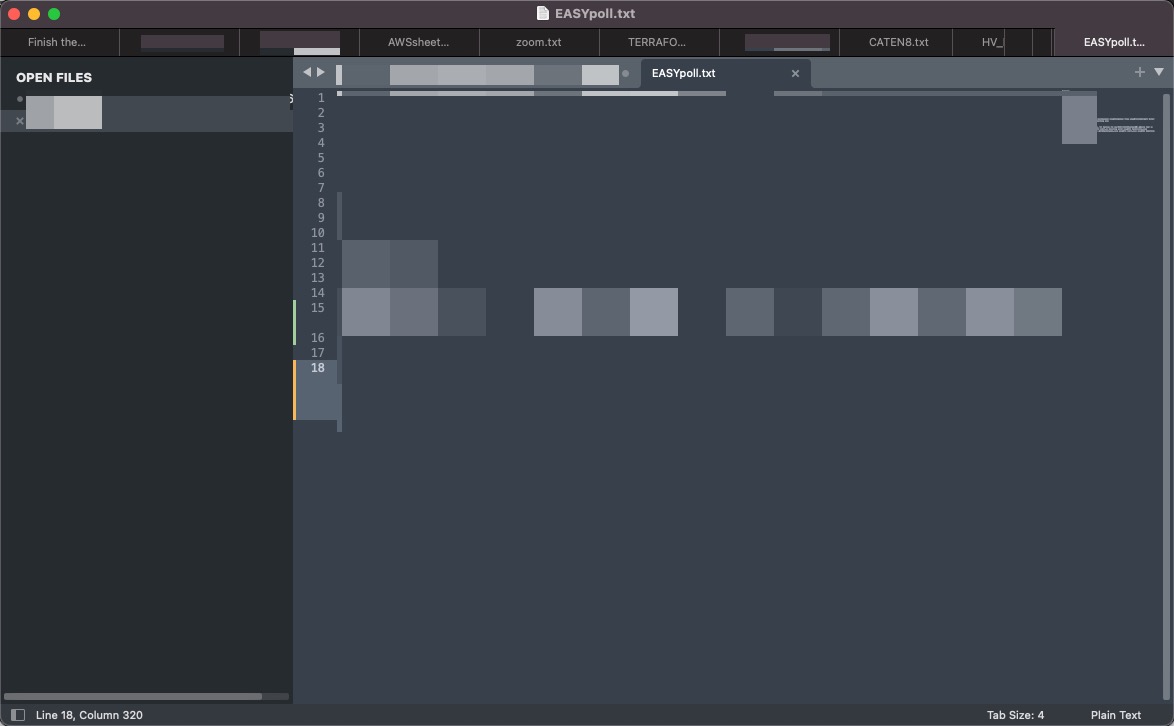Close the file listed under OPEN FILES

point(18,120)
